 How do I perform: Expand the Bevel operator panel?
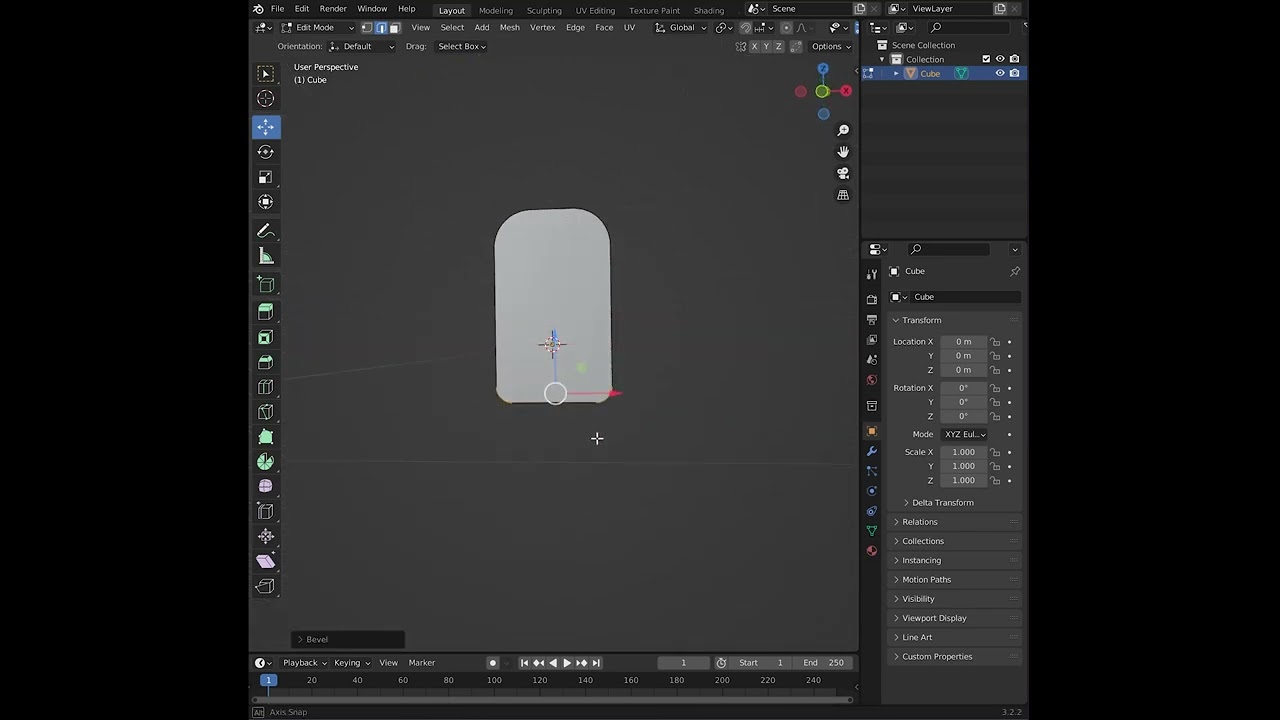349,639
